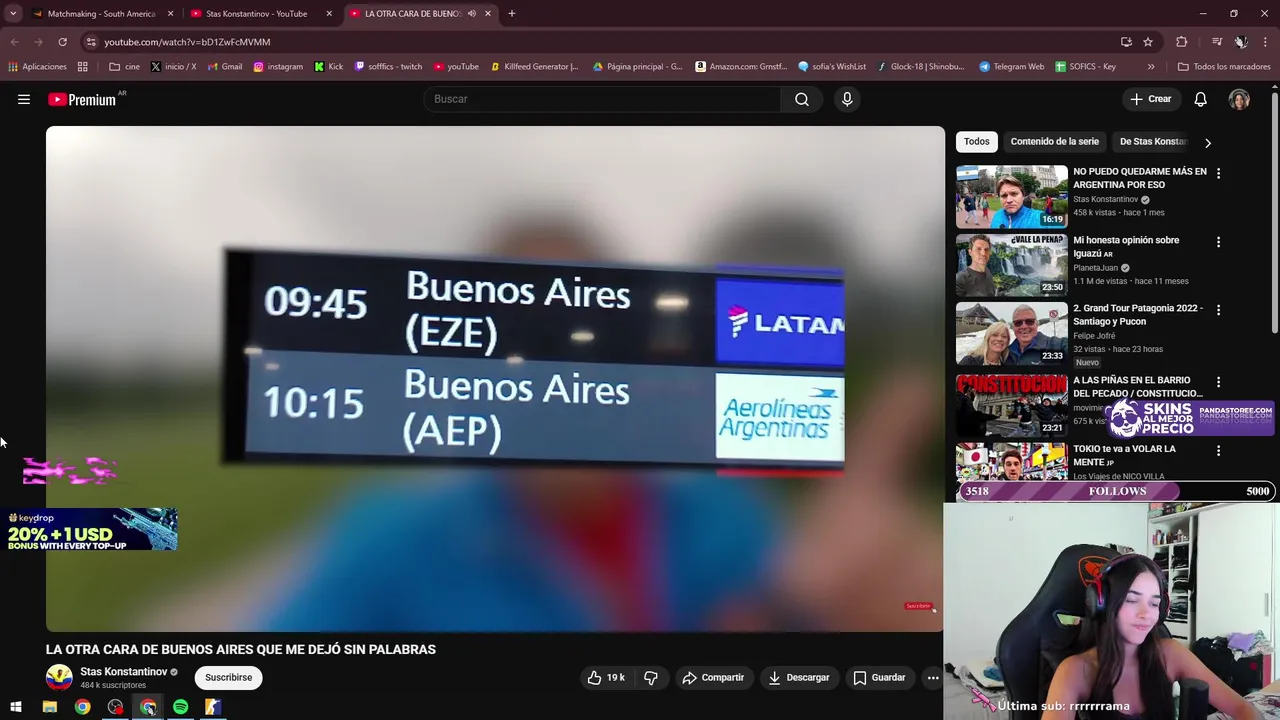Open the Kick bookmark

[328, 67]
